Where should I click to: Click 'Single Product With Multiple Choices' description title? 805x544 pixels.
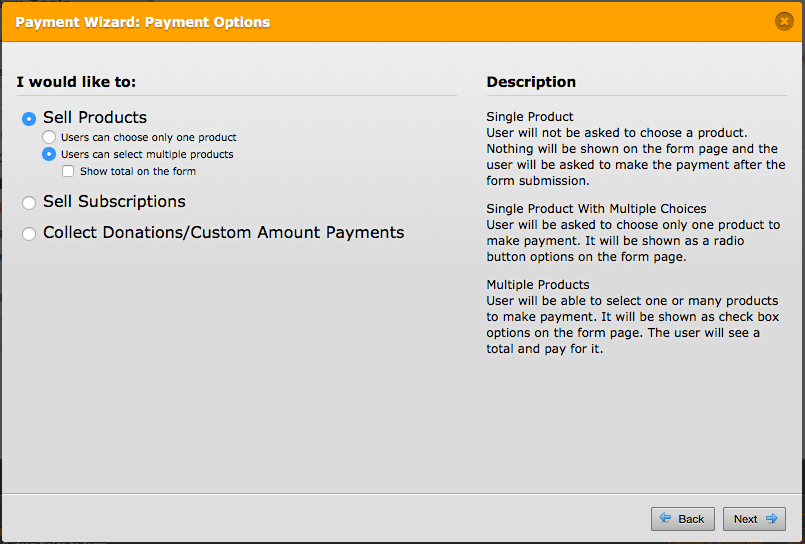pos(596,208)
